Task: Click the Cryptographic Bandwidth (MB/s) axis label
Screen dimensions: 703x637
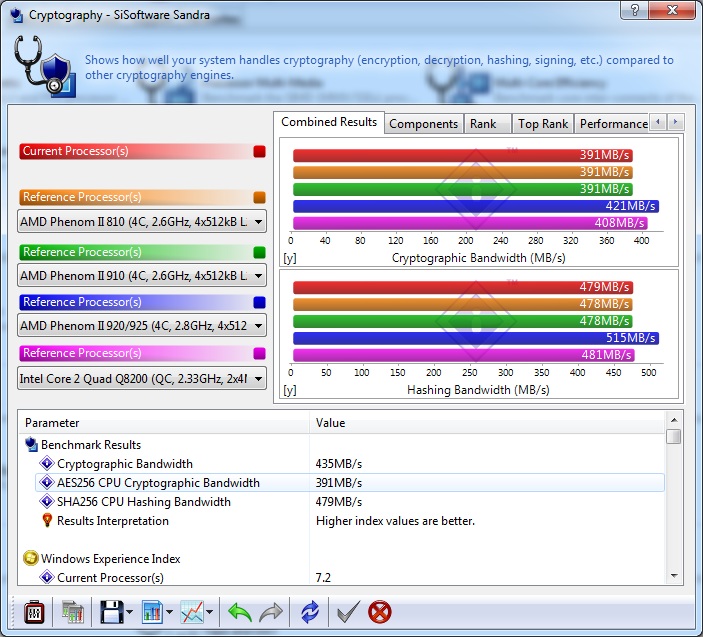Action: pos(478,258)
